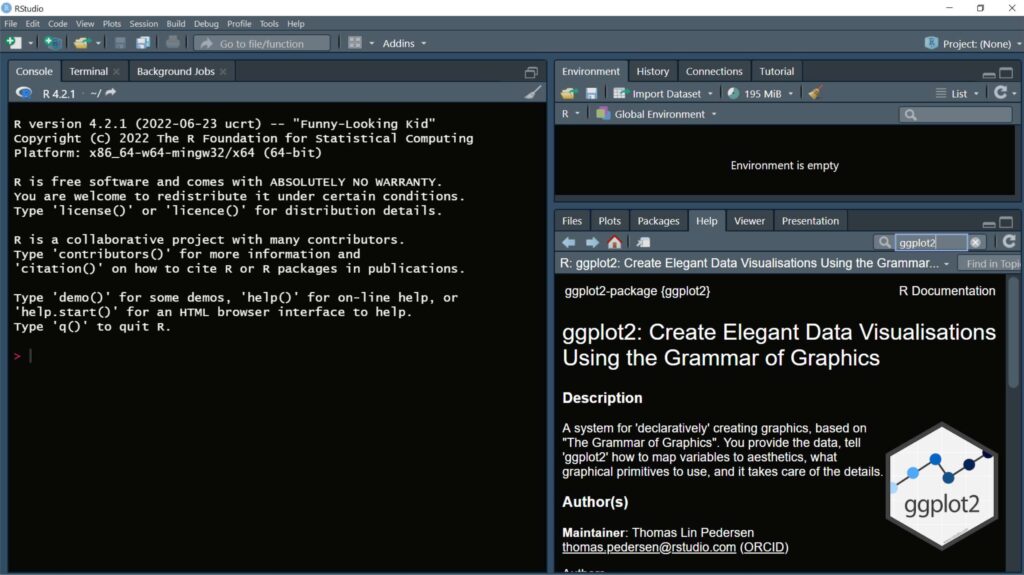Expand the recent files dropdown arrow
The height and width of the screenshot is (575, 1024).
[x=98, y=44]
